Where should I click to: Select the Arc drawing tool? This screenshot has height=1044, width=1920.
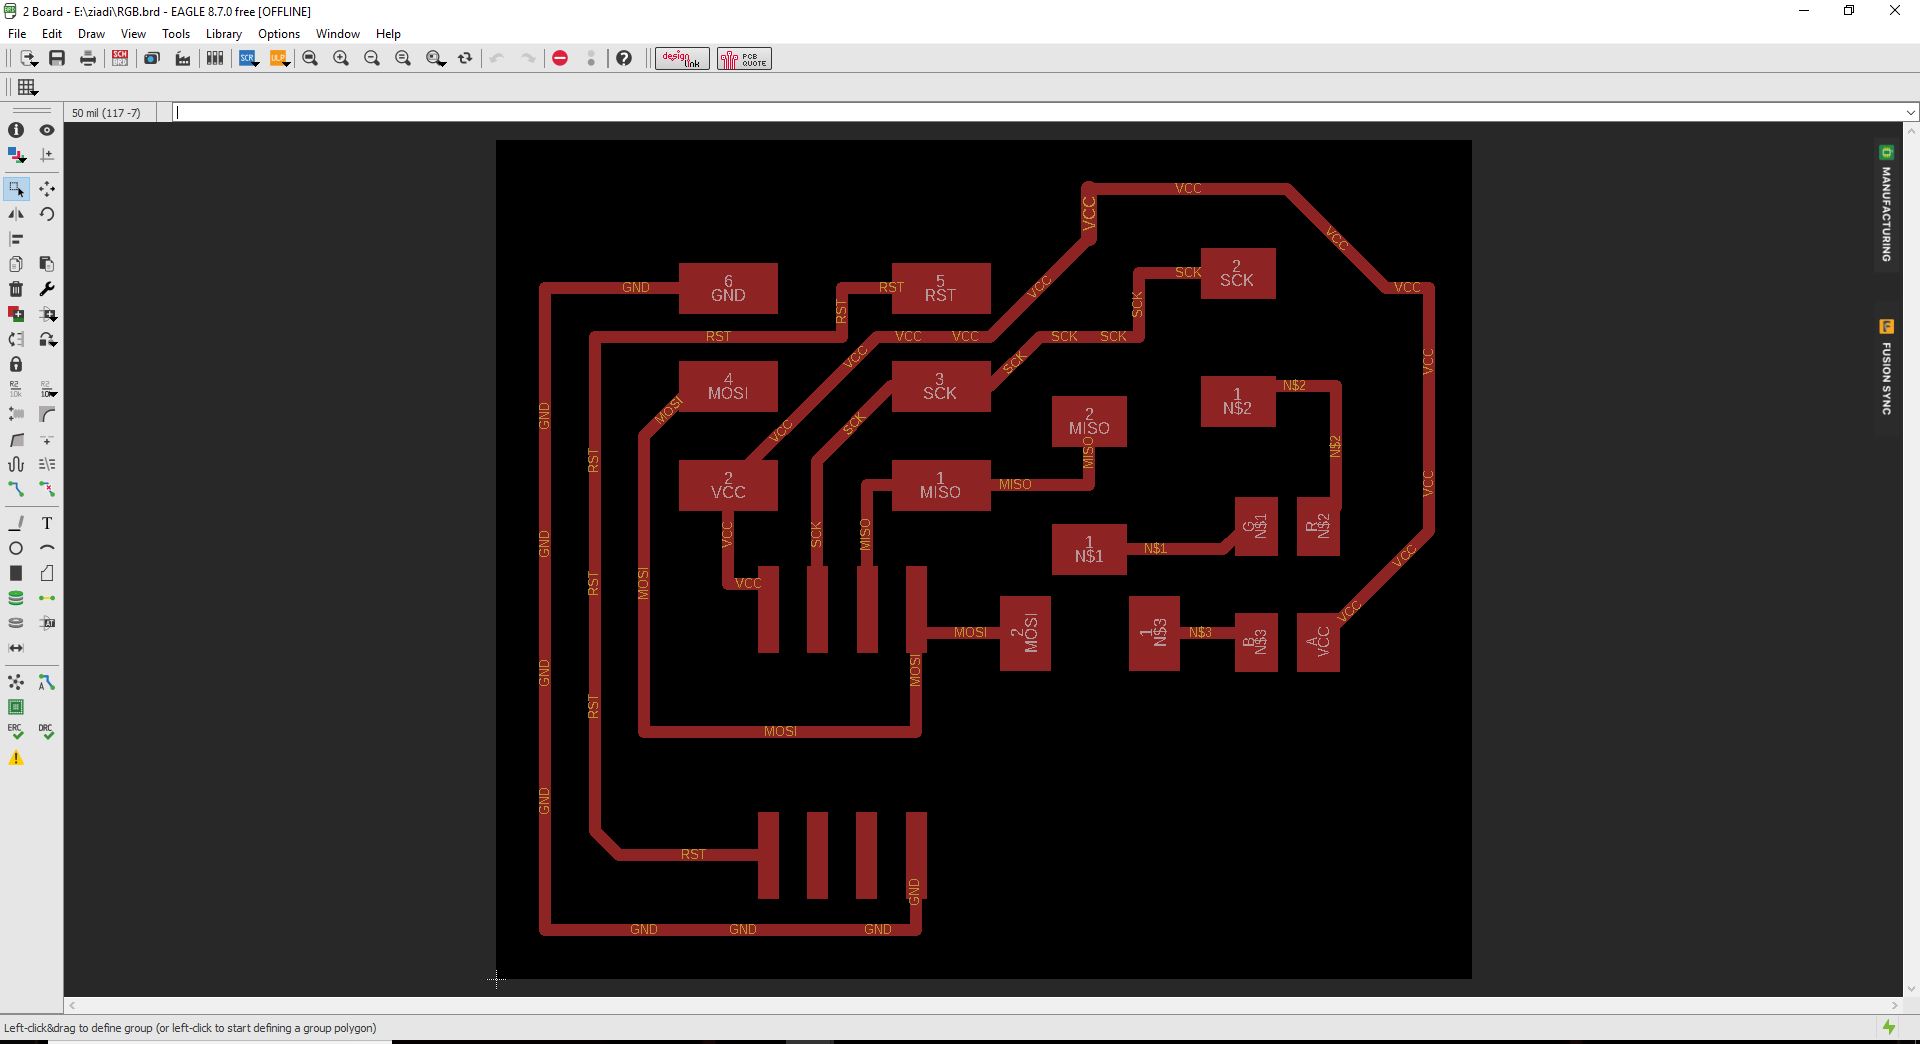(47, 548)
